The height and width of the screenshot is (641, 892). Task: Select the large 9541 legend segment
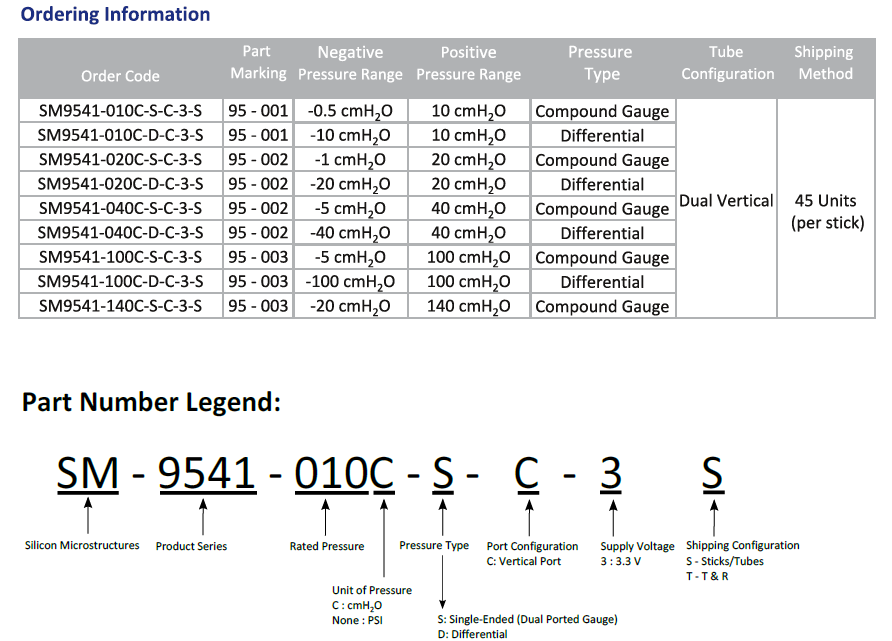pos(207,472)
